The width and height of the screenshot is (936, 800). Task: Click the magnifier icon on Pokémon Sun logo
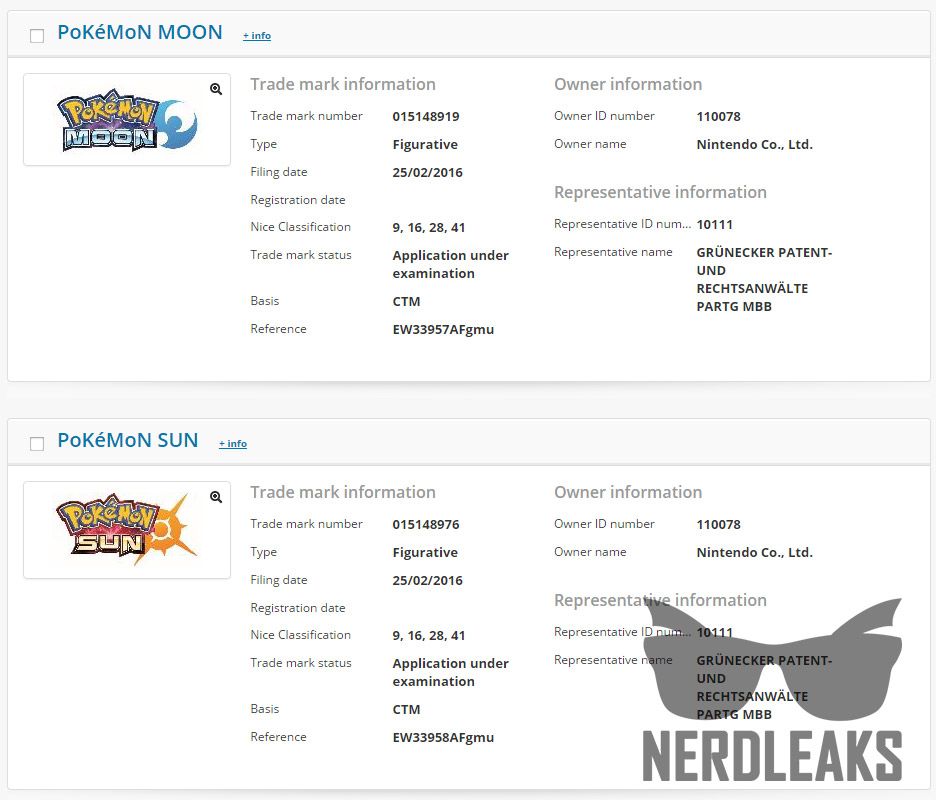[216, 497]
